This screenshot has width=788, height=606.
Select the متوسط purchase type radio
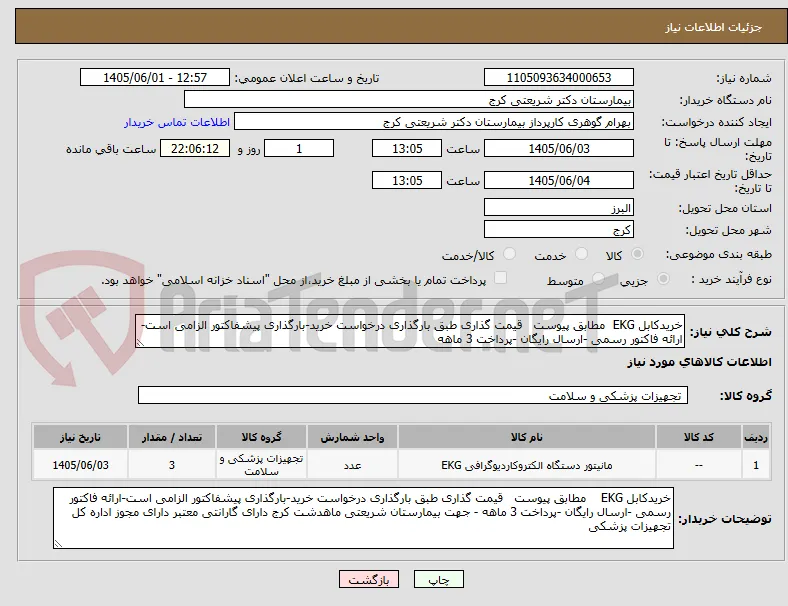[598, 278]
